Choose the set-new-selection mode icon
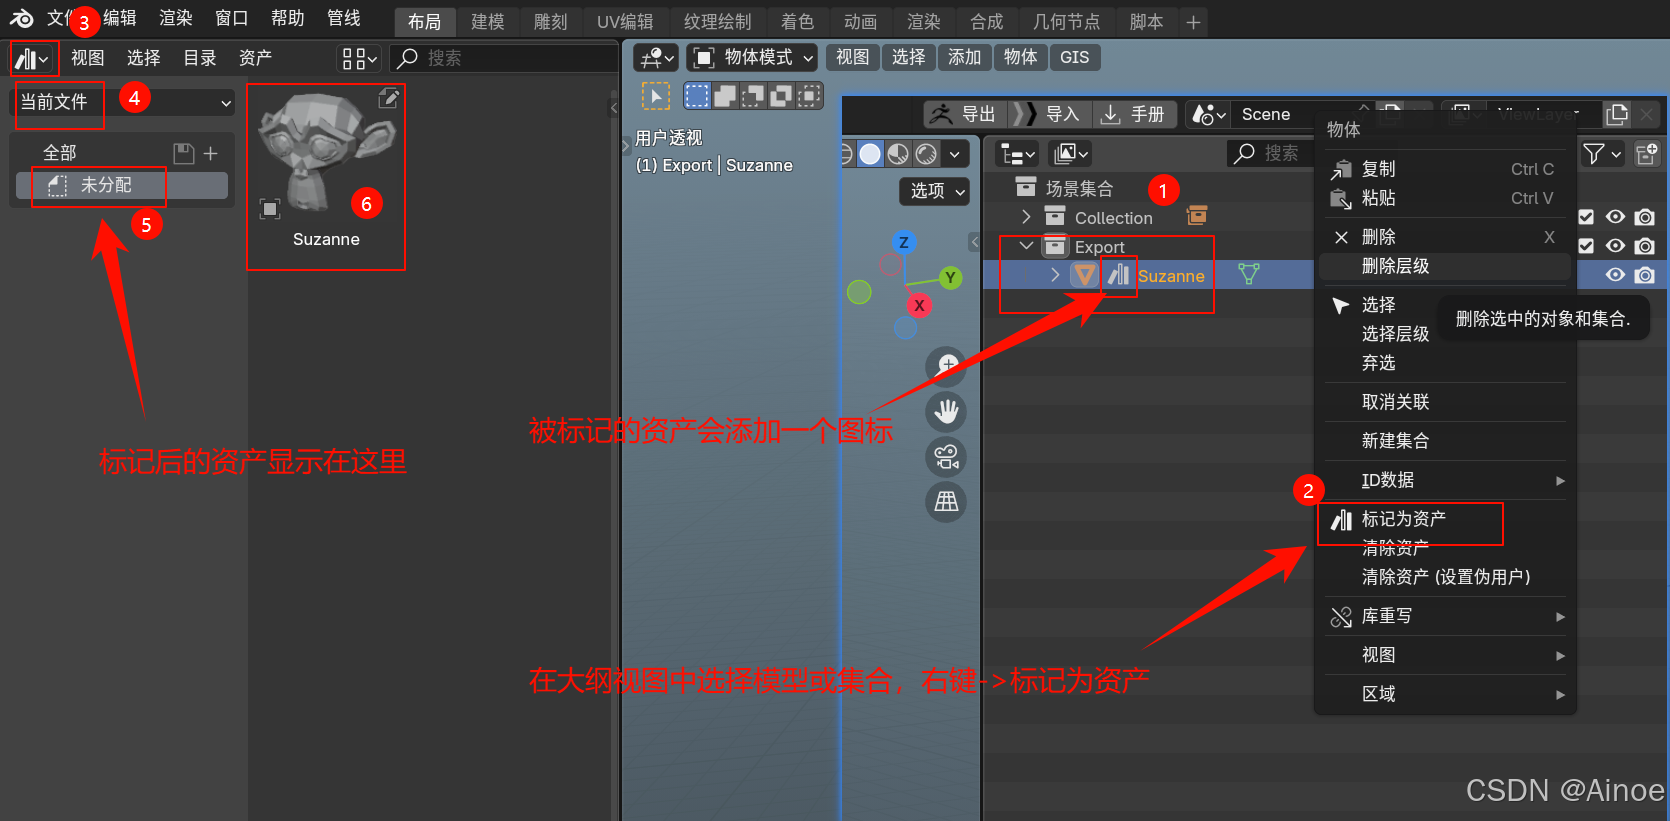 pos(697,96)
